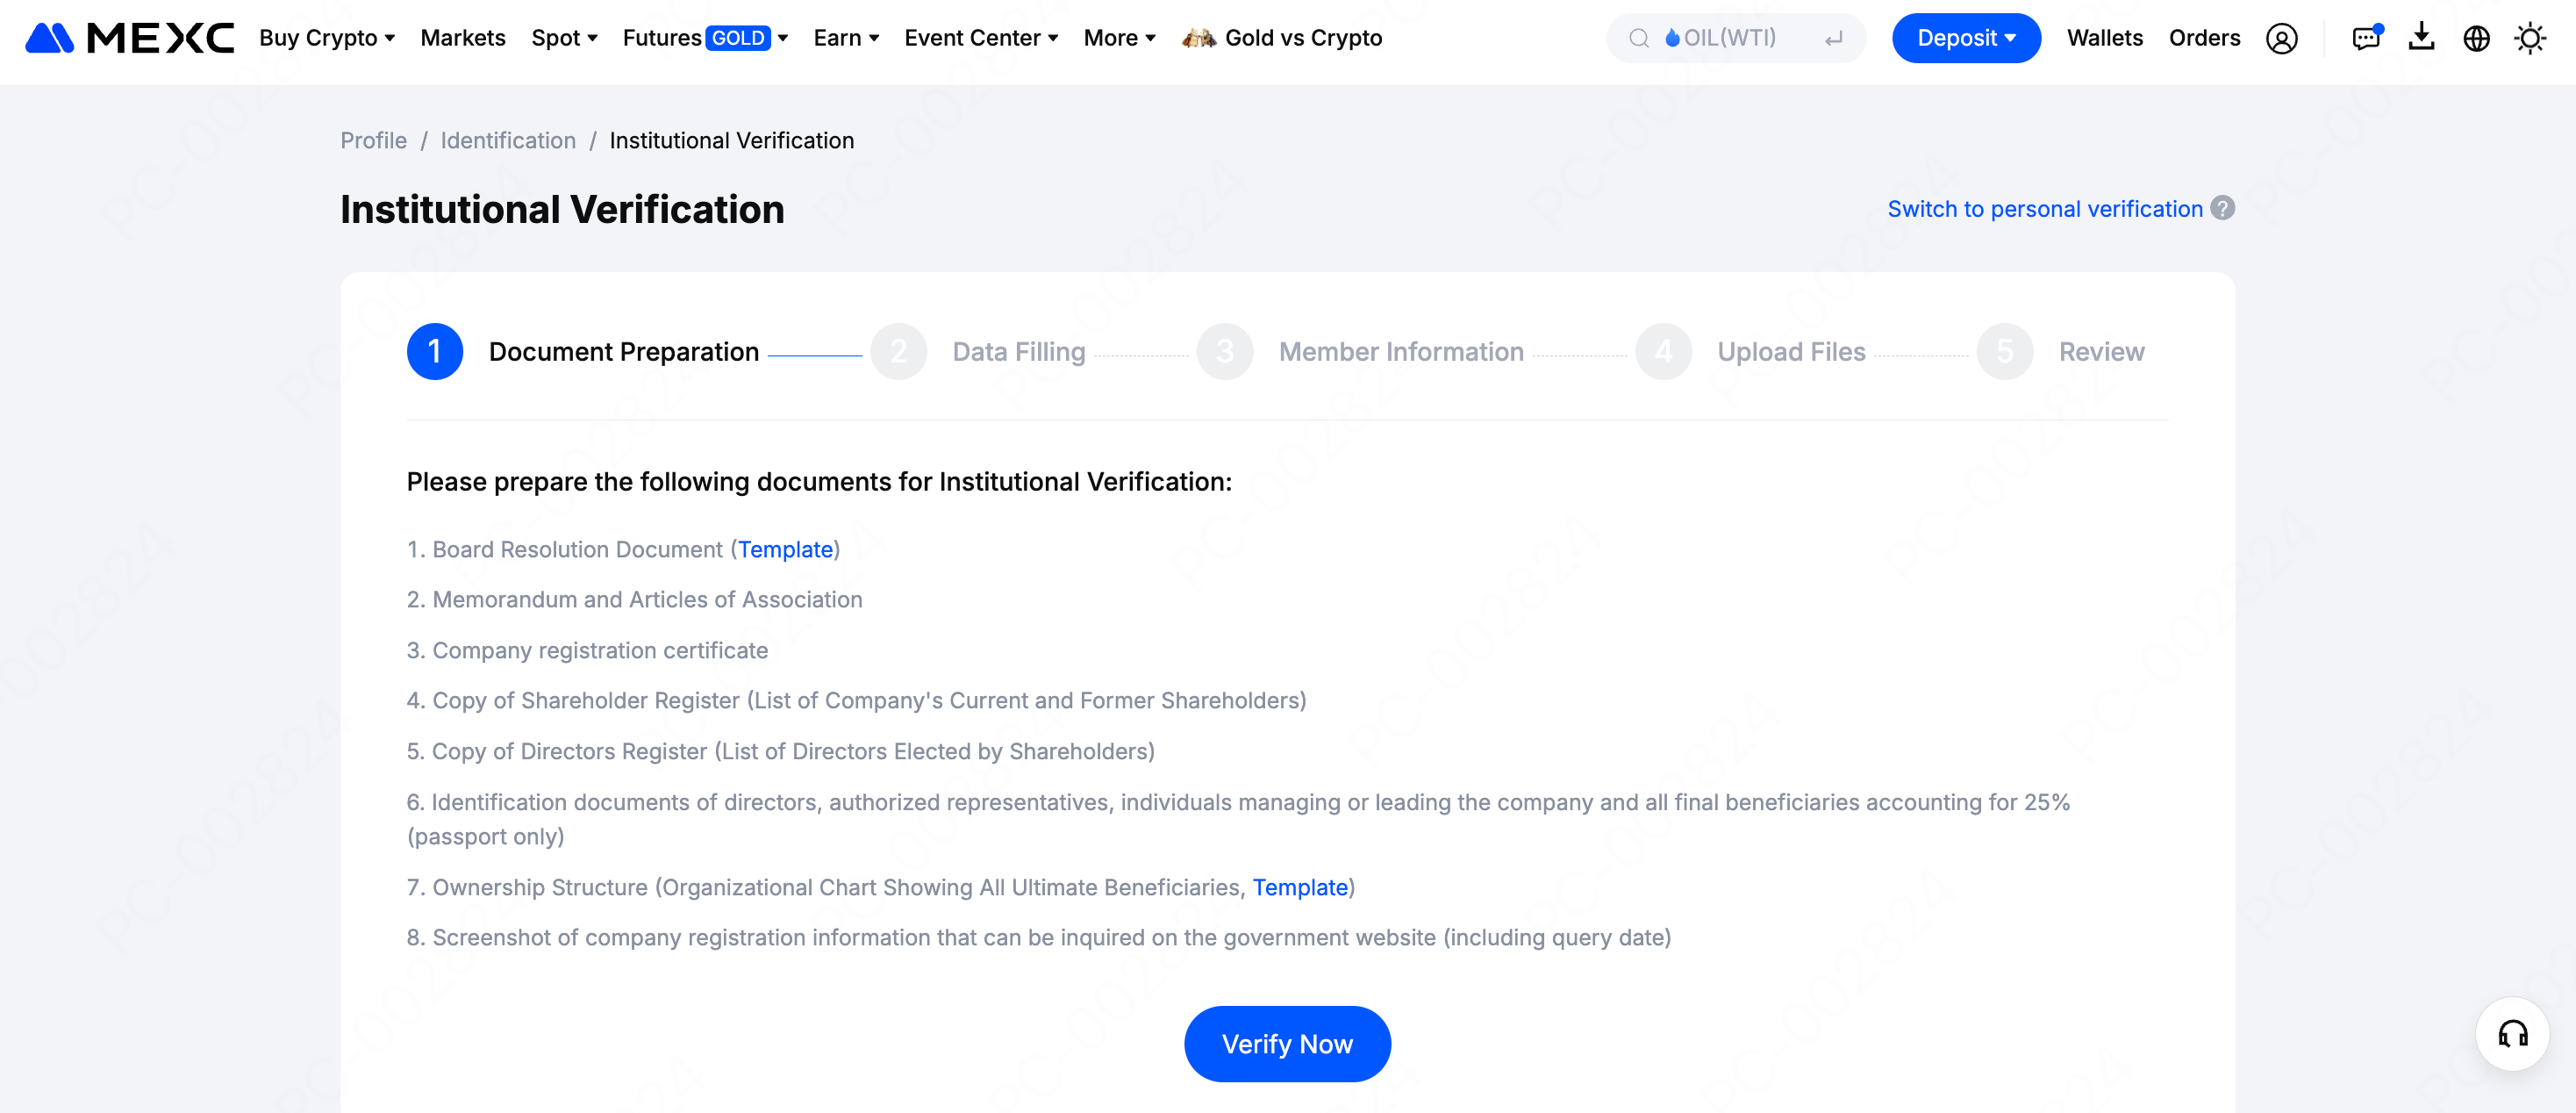The height and width of the screenshot is (1113, 2576).
Task: Open the user profile icon
Action: [2281, 38]
